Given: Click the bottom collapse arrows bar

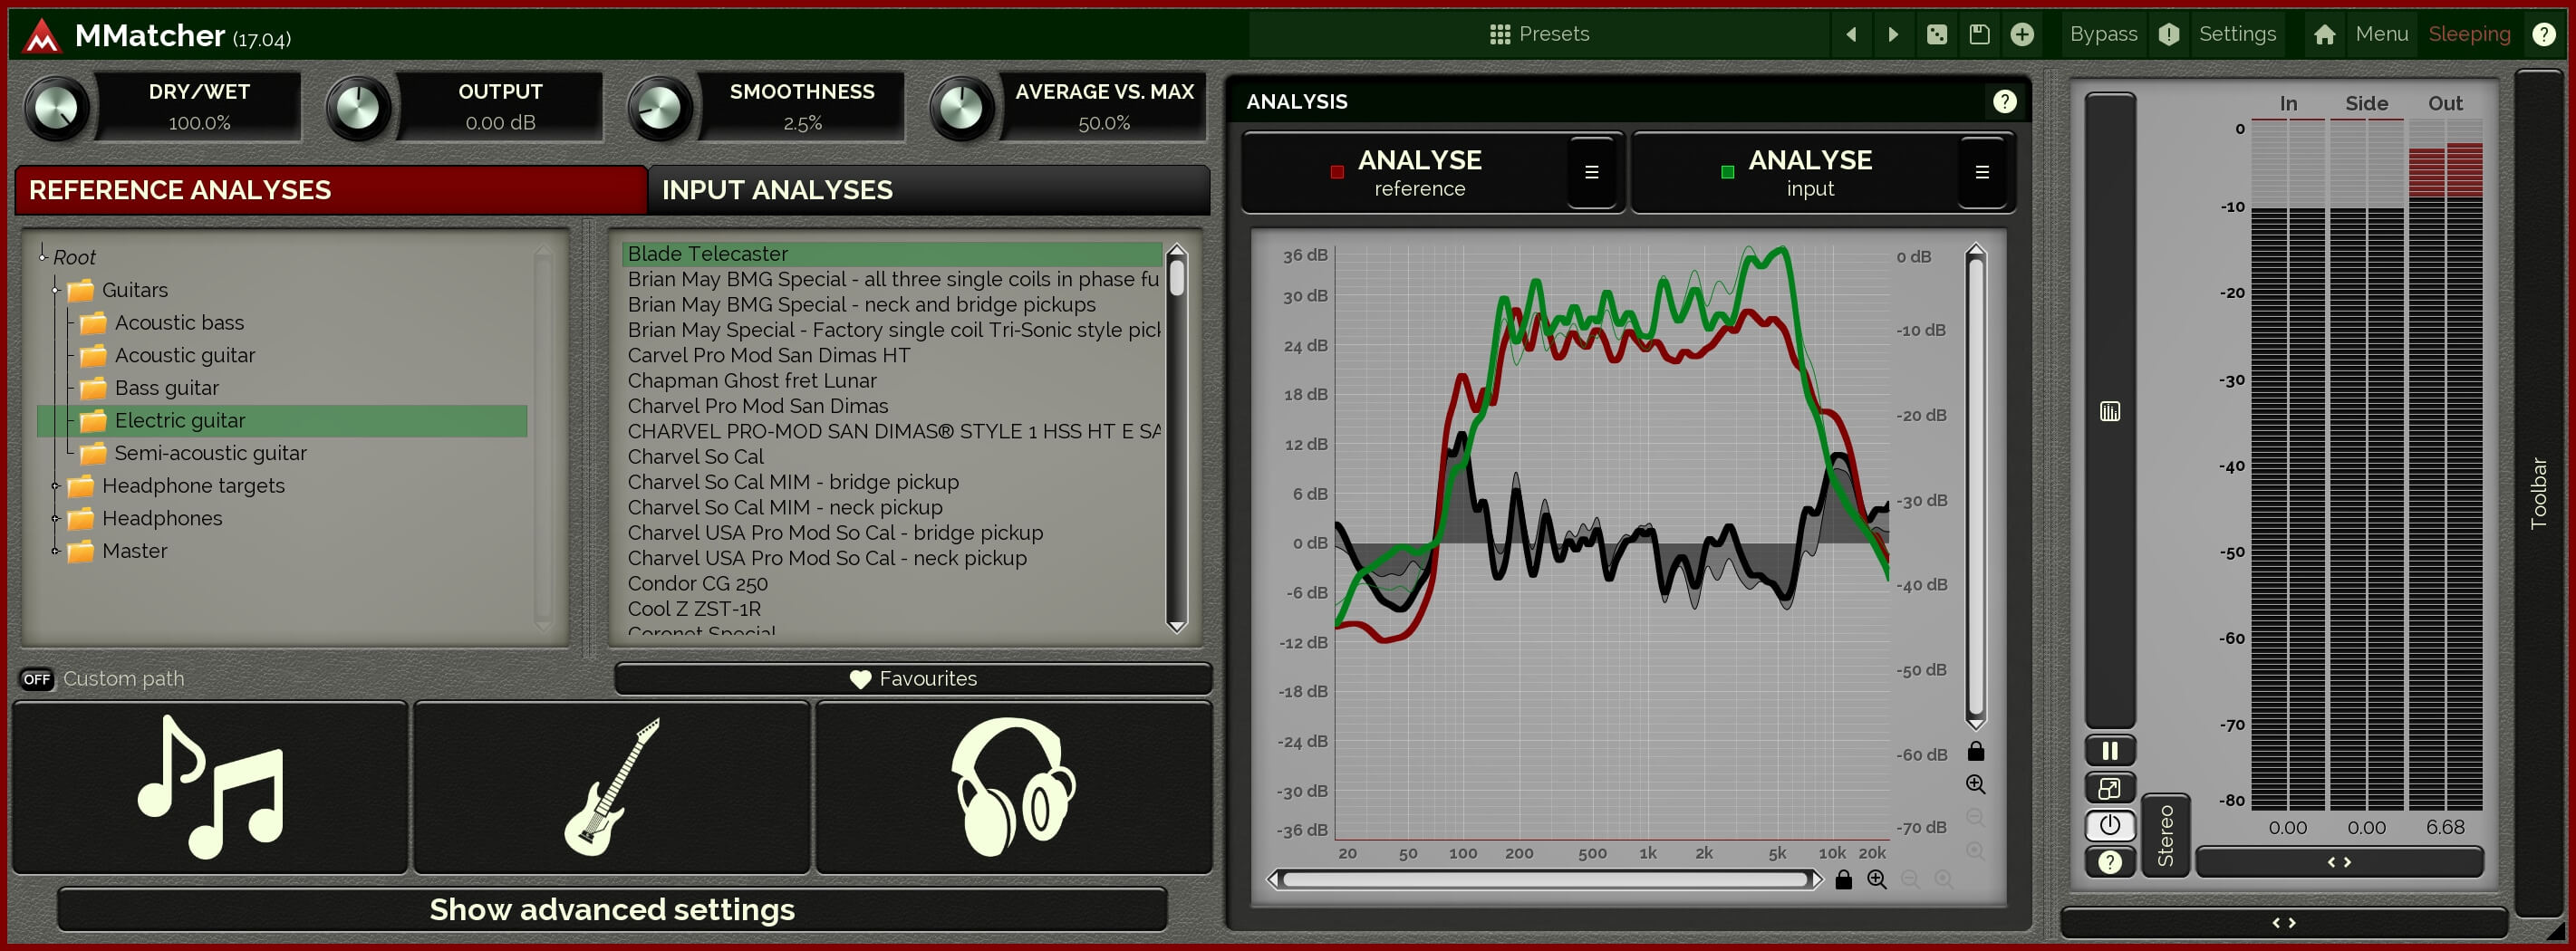Looking at the screenshot, I should (x=2283, y=922).
